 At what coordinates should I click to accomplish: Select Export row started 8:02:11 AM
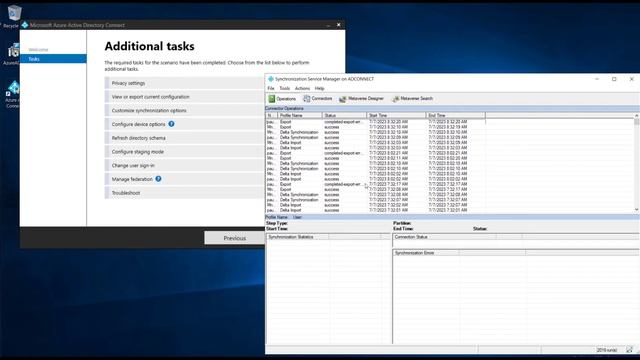click(x=376, y=158)
